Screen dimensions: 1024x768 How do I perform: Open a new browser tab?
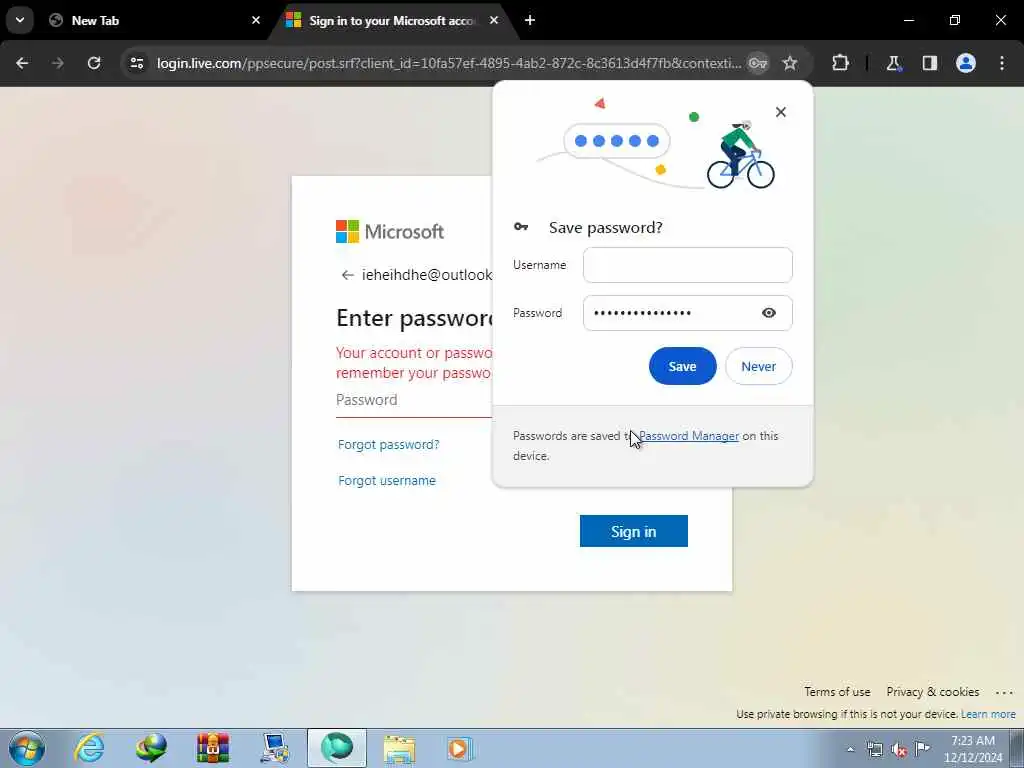click(x=530, y=20)
